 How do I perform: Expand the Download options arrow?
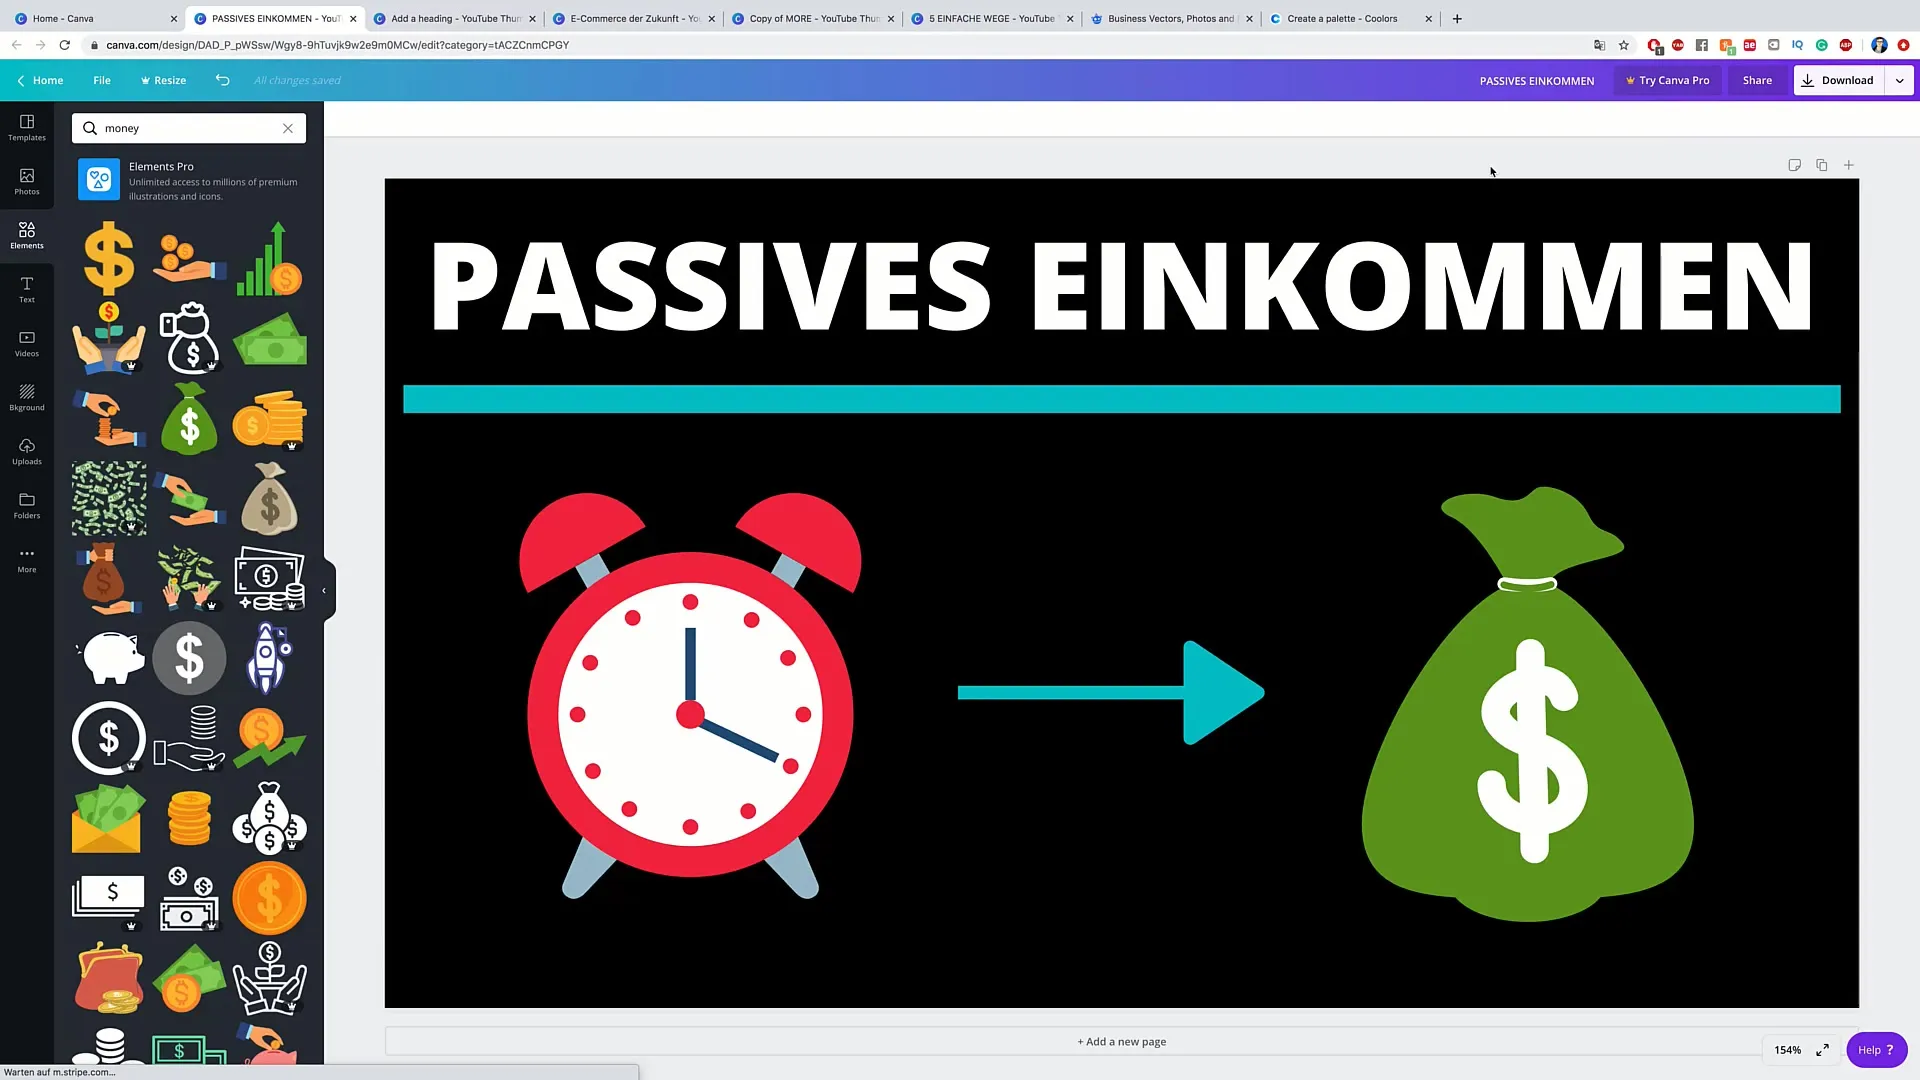pos(1899,80)
